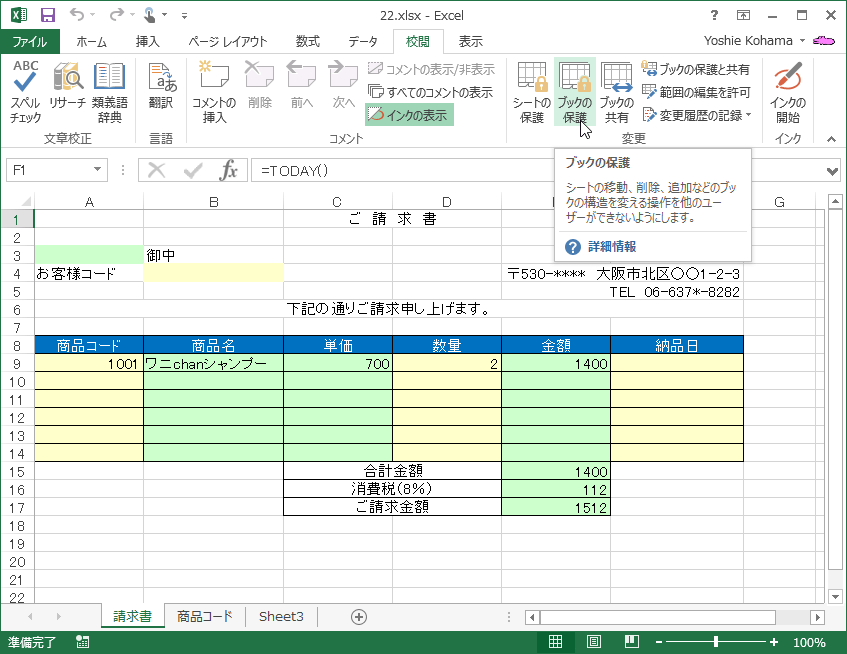Run spell check with スペルチェック

point(24,90)
